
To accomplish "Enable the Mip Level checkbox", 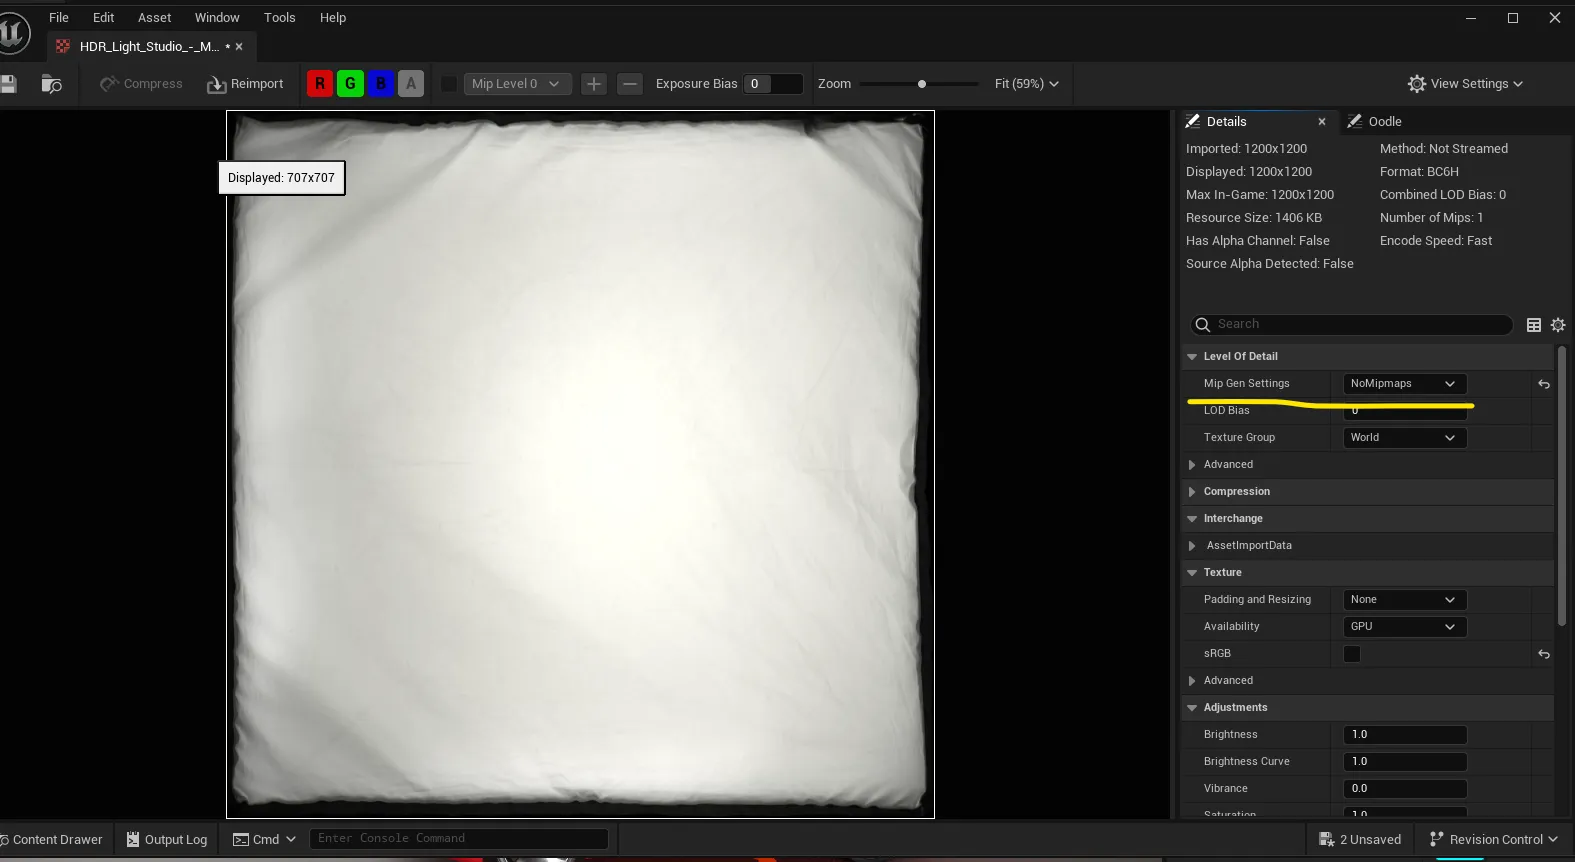I will point(449,84).
